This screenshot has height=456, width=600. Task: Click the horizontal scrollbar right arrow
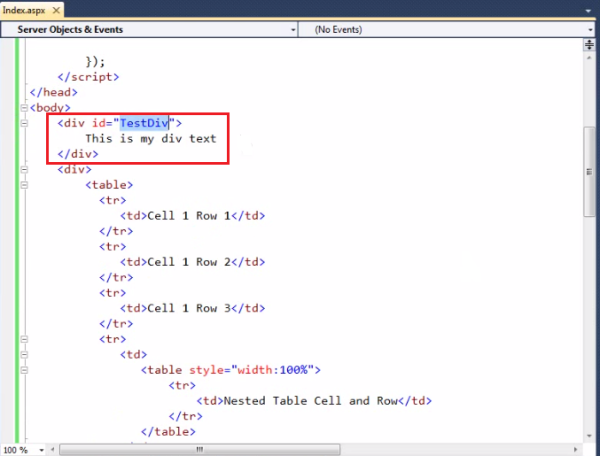click(575, 449)
